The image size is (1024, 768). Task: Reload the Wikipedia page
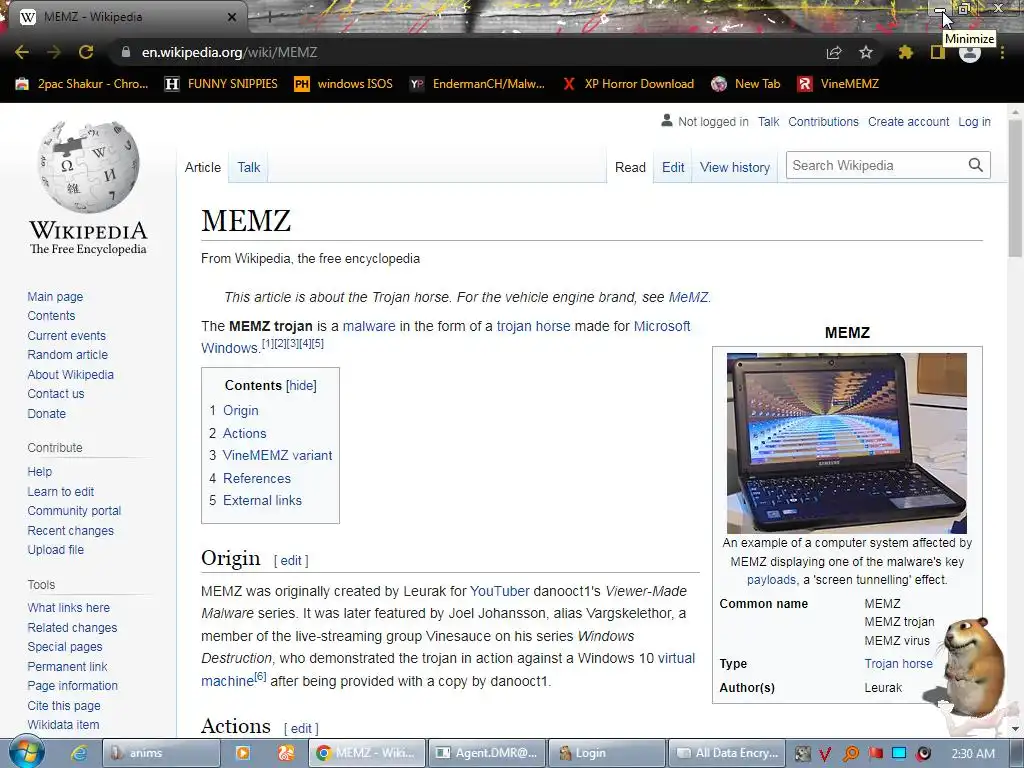point(86,52)
